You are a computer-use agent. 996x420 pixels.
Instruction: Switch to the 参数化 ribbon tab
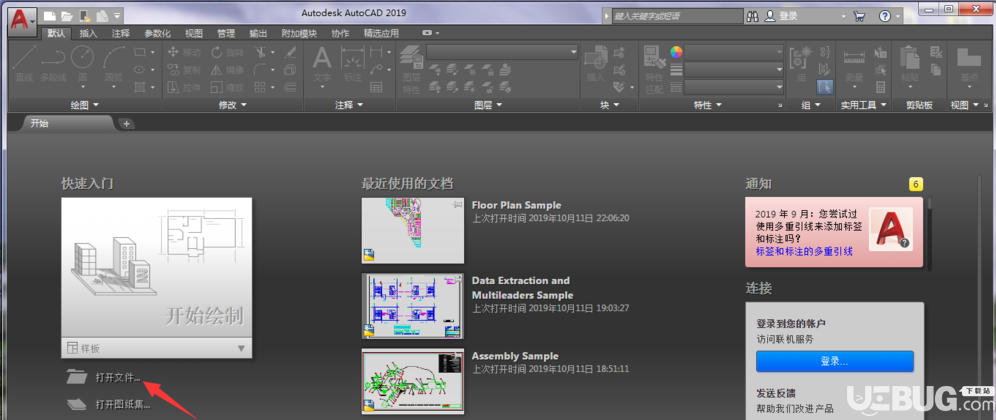(158, 33)
